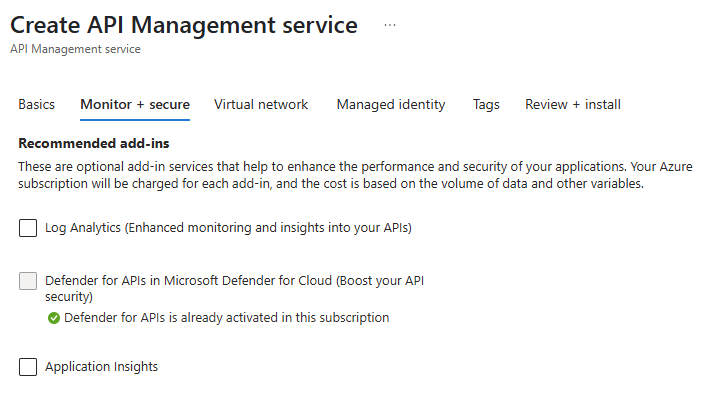Click the API Management service subtitle
This screenshot has height=407, width=722.
tap(75, 49)
